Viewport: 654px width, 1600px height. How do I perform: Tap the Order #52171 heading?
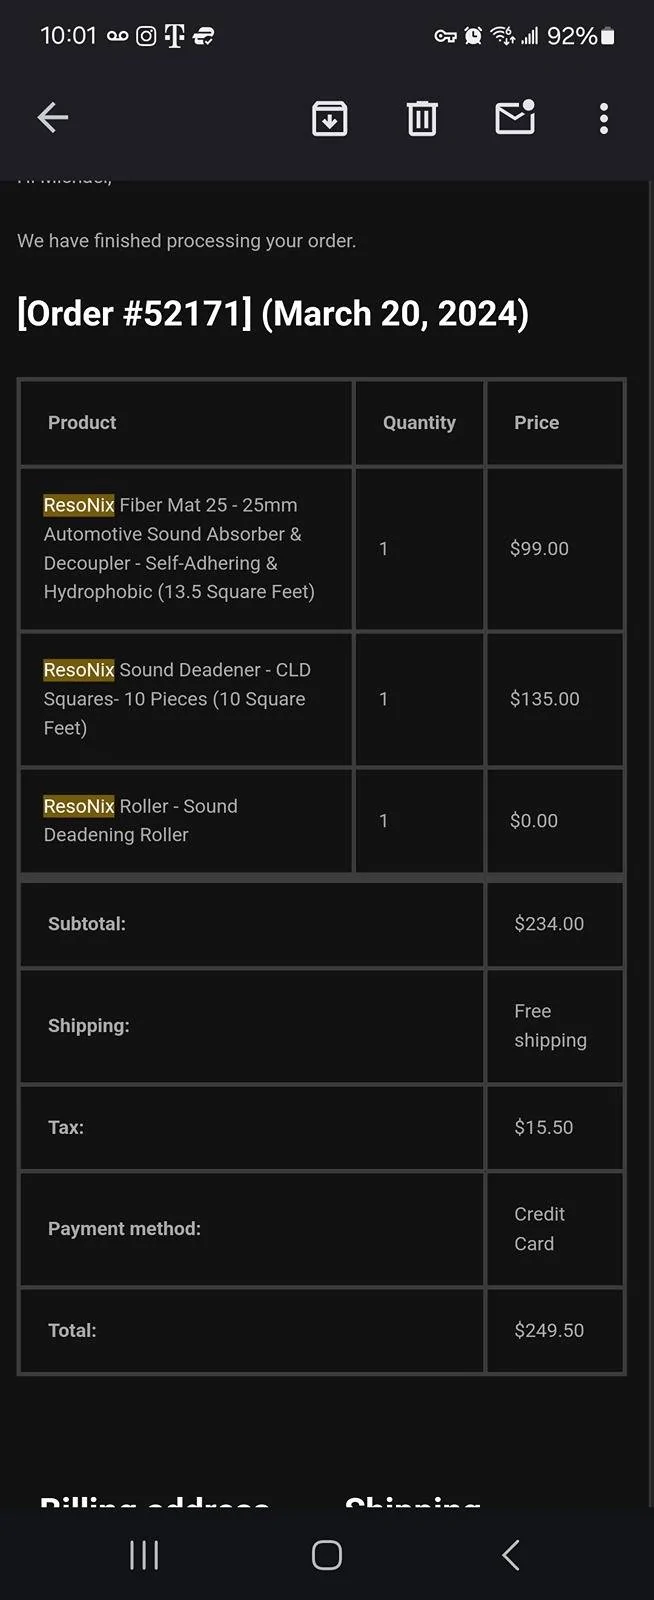point(273,313)
